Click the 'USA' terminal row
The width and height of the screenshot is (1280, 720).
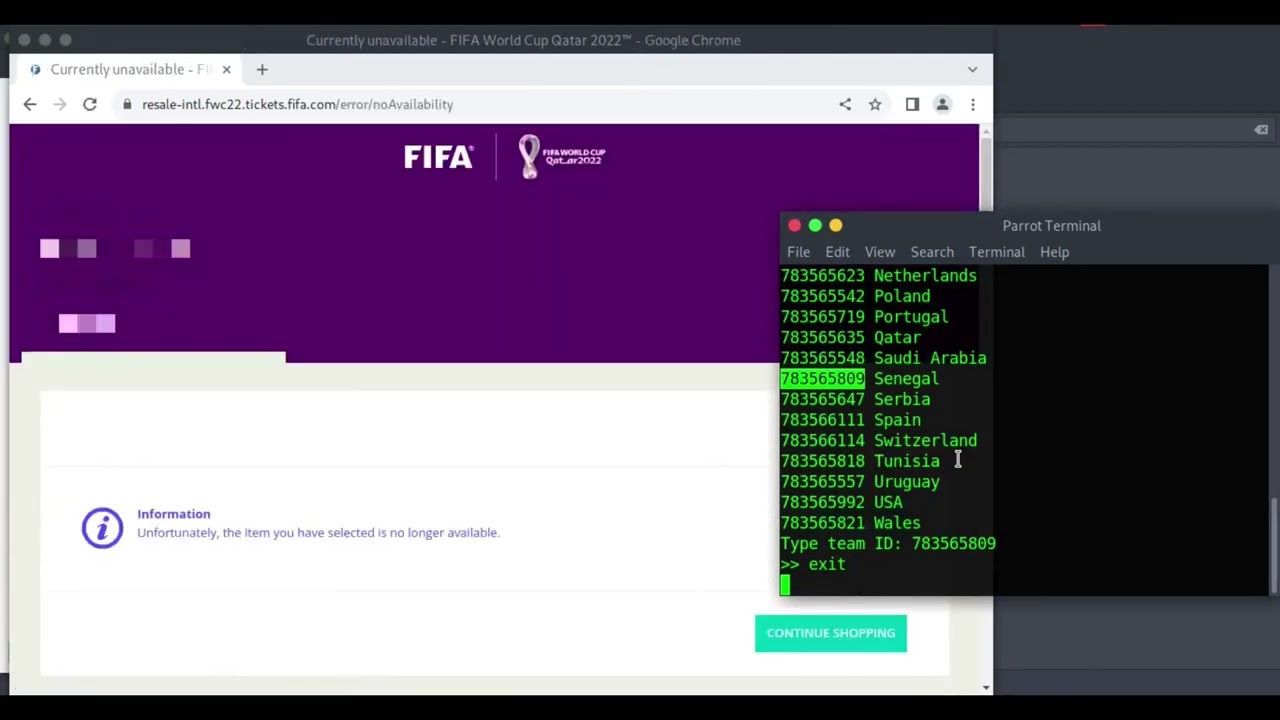coord(841,502)
